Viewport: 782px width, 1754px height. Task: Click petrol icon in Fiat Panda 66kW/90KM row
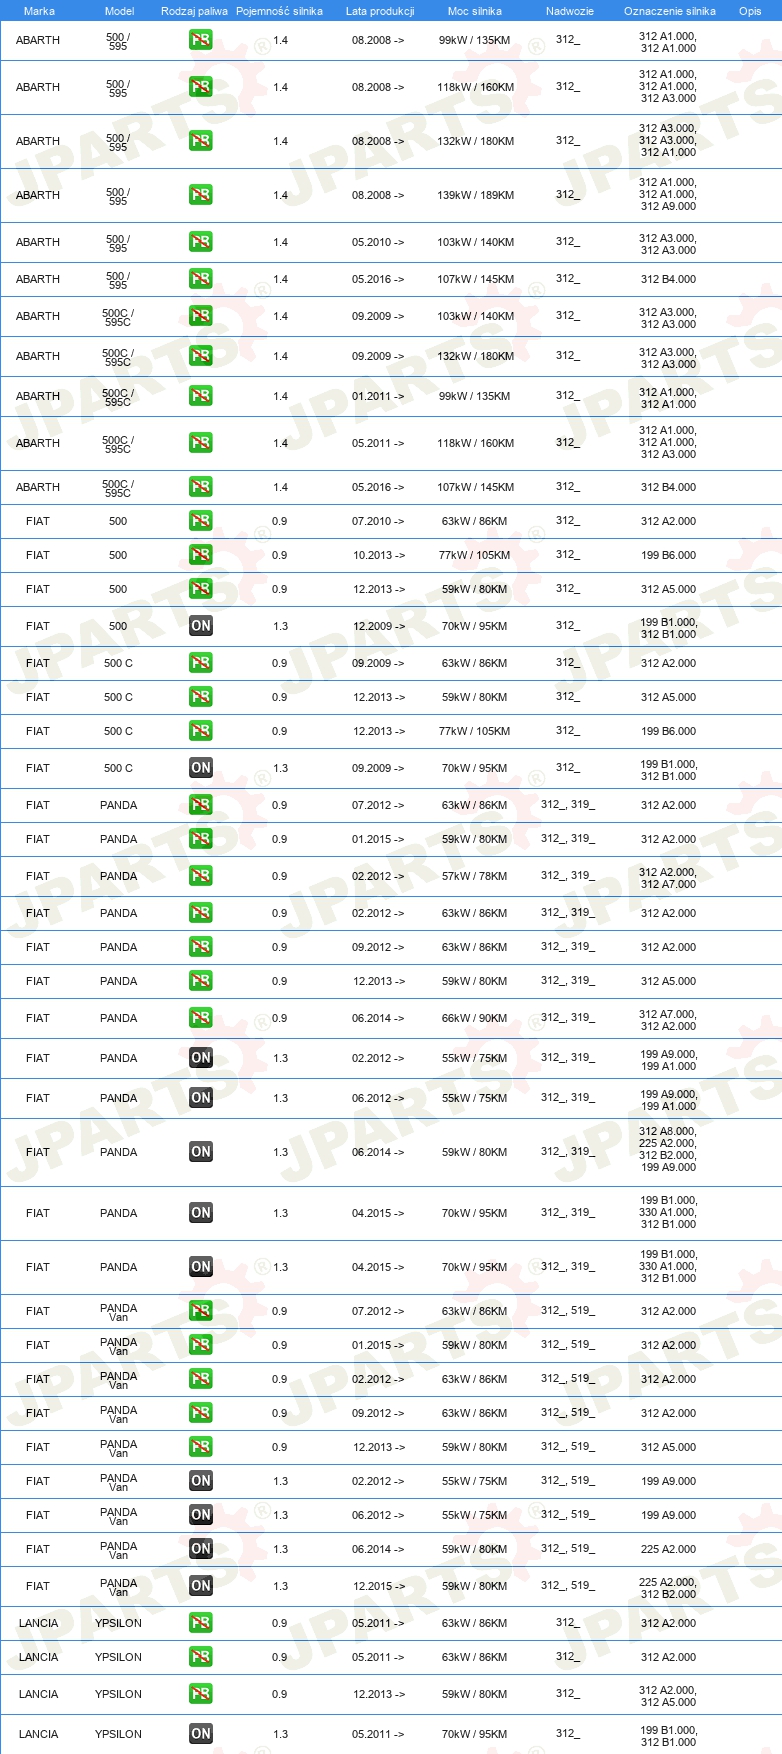[x=201, y=1018]
